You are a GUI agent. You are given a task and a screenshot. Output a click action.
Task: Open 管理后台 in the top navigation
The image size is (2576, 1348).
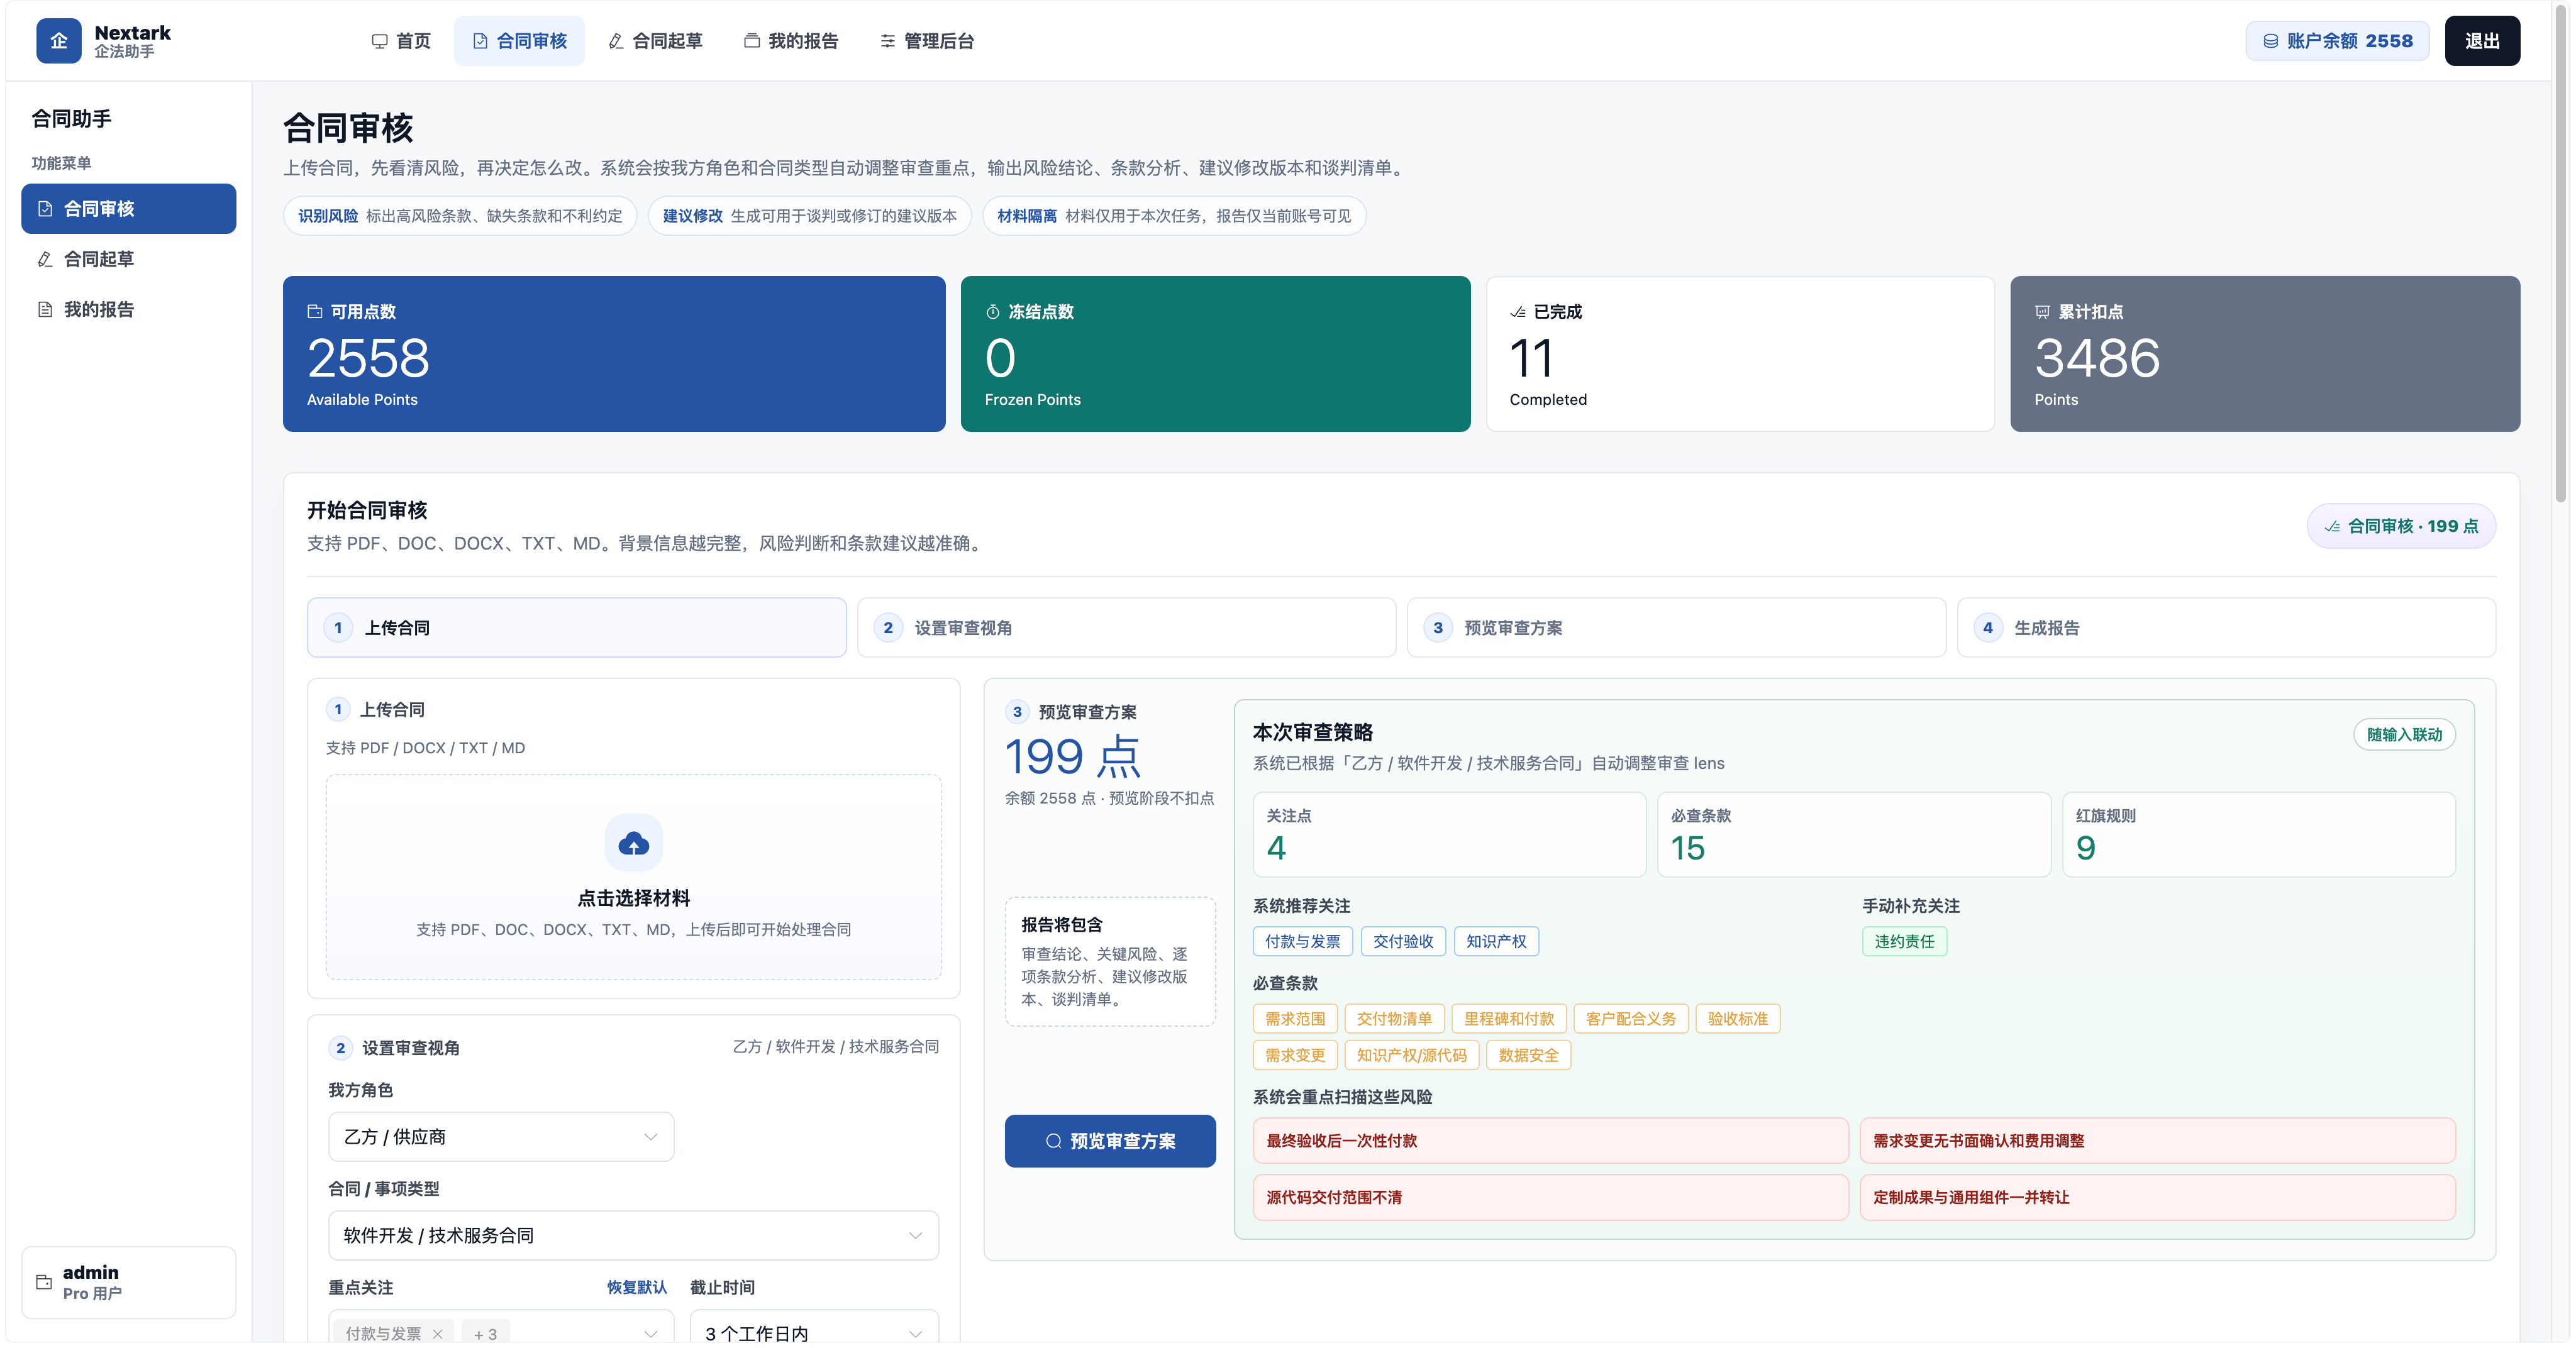pos(927,41)
